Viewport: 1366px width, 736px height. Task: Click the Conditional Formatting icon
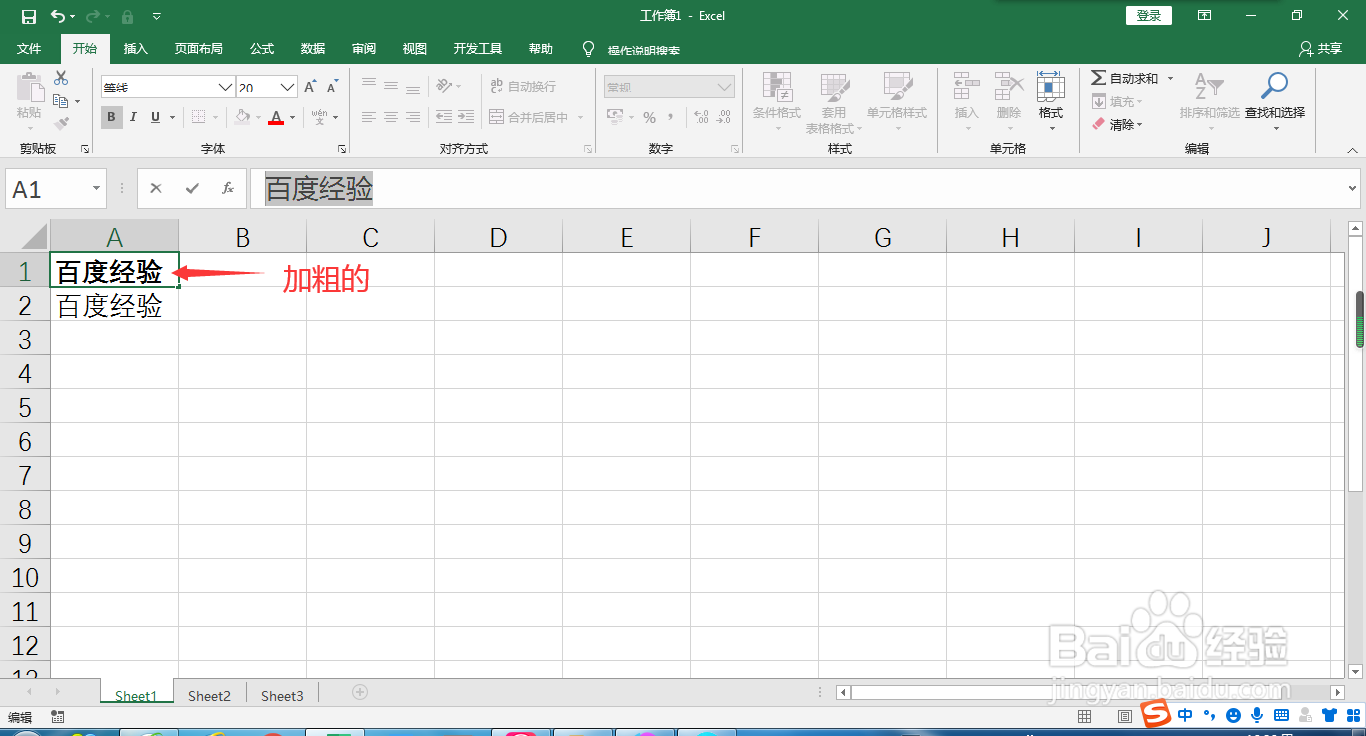[777, 87]
